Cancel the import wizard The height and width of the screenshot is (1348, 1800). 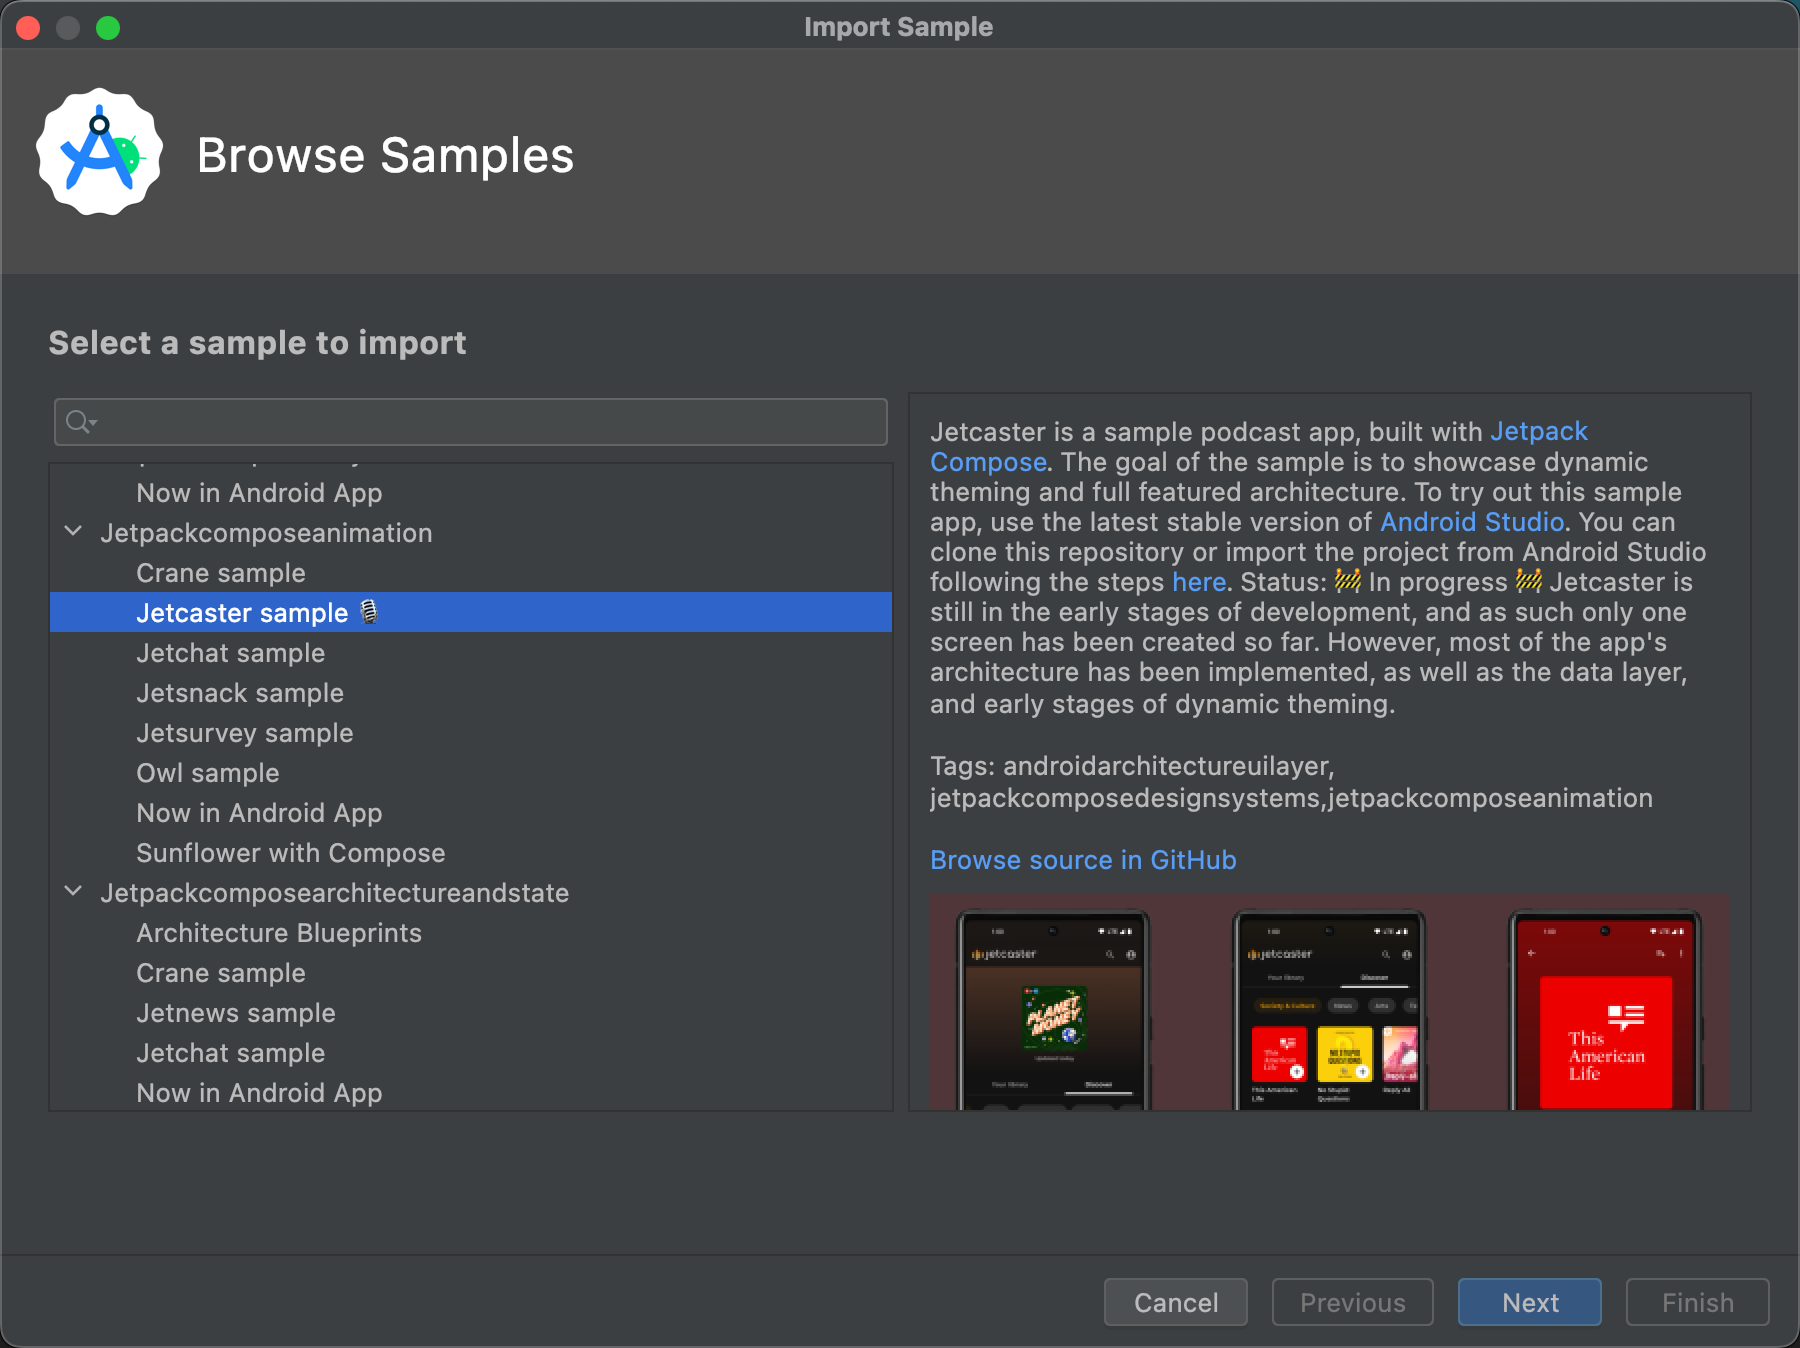tap(1175, 1302)
